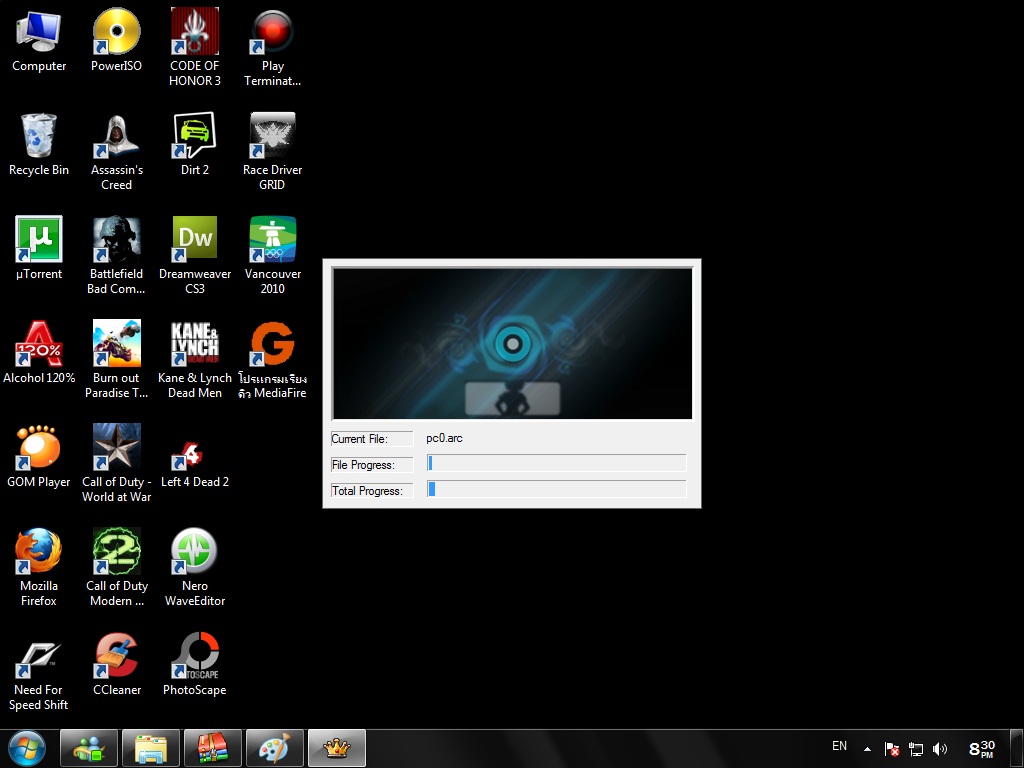Open the volume speaker tray icon
This screenshot has width=1024, height=768.
(940, 749)
